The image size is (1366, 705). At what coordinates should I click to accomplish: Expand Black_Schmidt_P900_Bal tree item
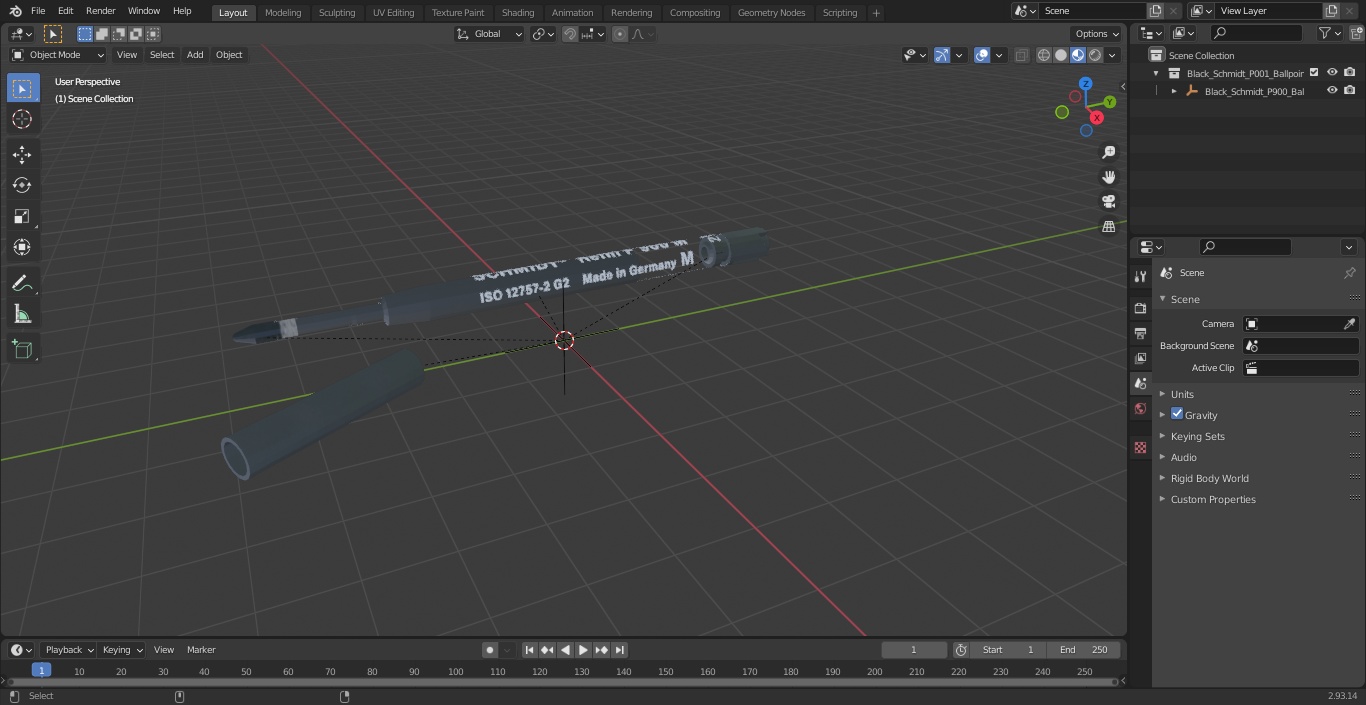coord(1174,91)
